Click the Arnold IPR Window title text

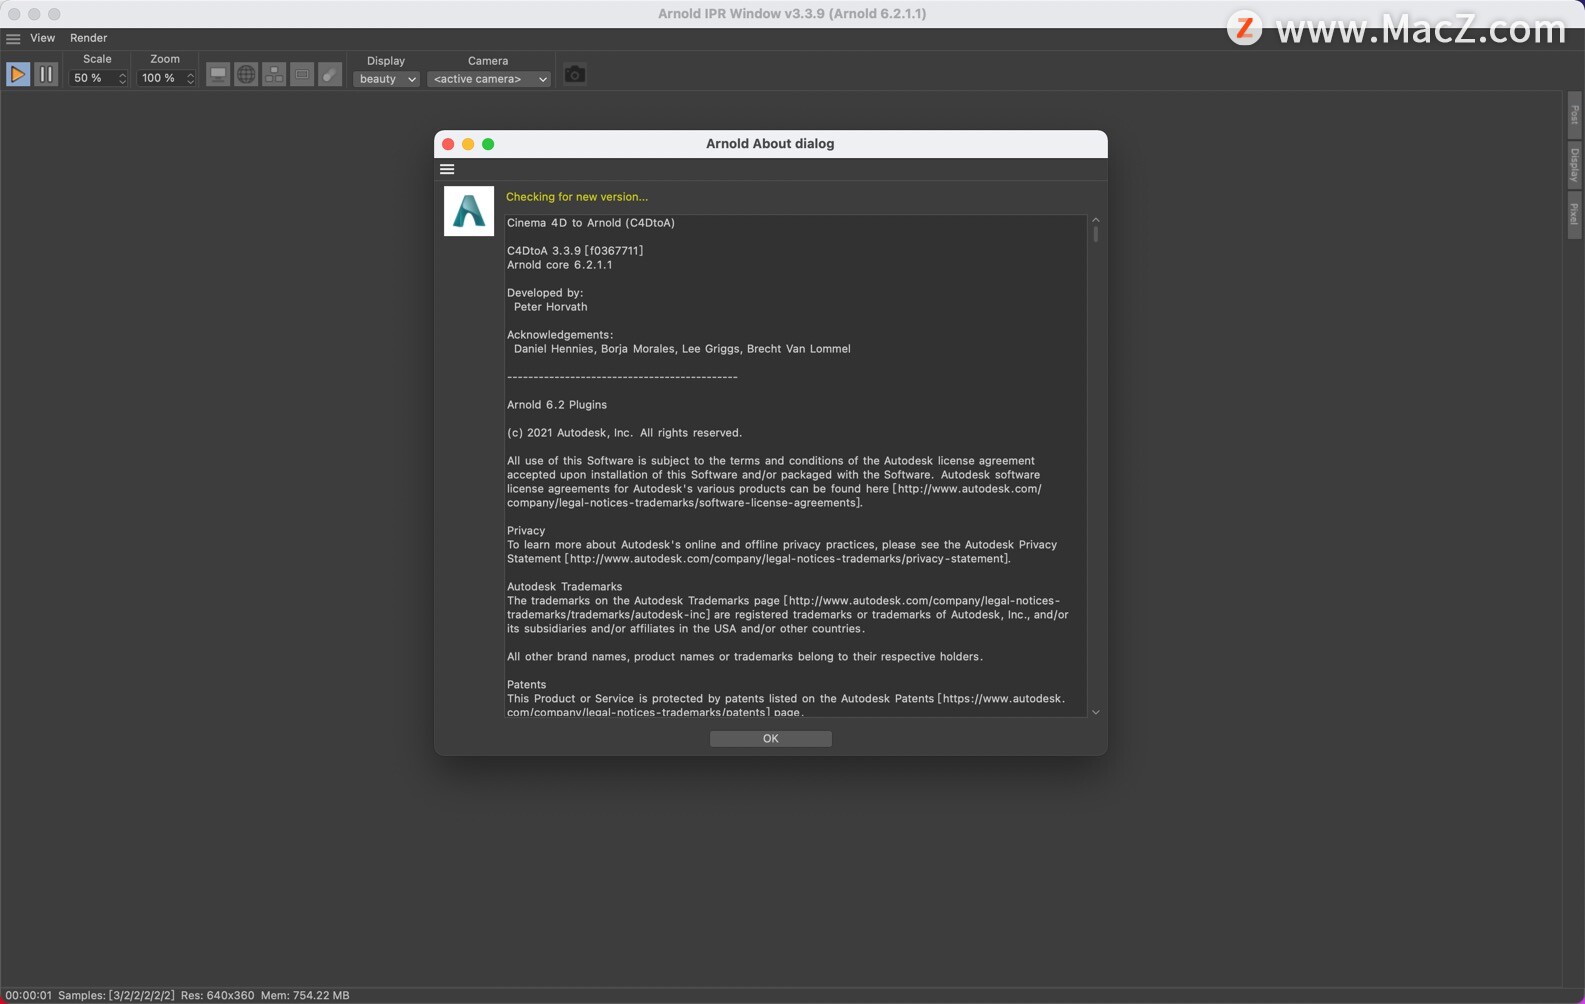pos(792,14)
